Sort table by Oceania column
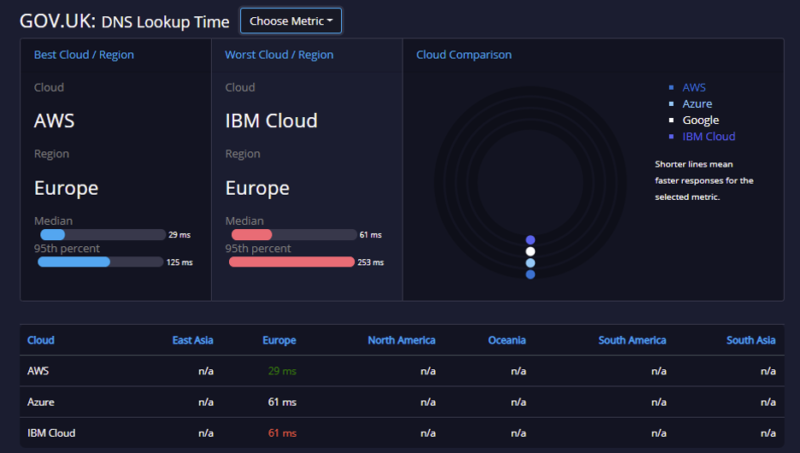 [507, 340]
